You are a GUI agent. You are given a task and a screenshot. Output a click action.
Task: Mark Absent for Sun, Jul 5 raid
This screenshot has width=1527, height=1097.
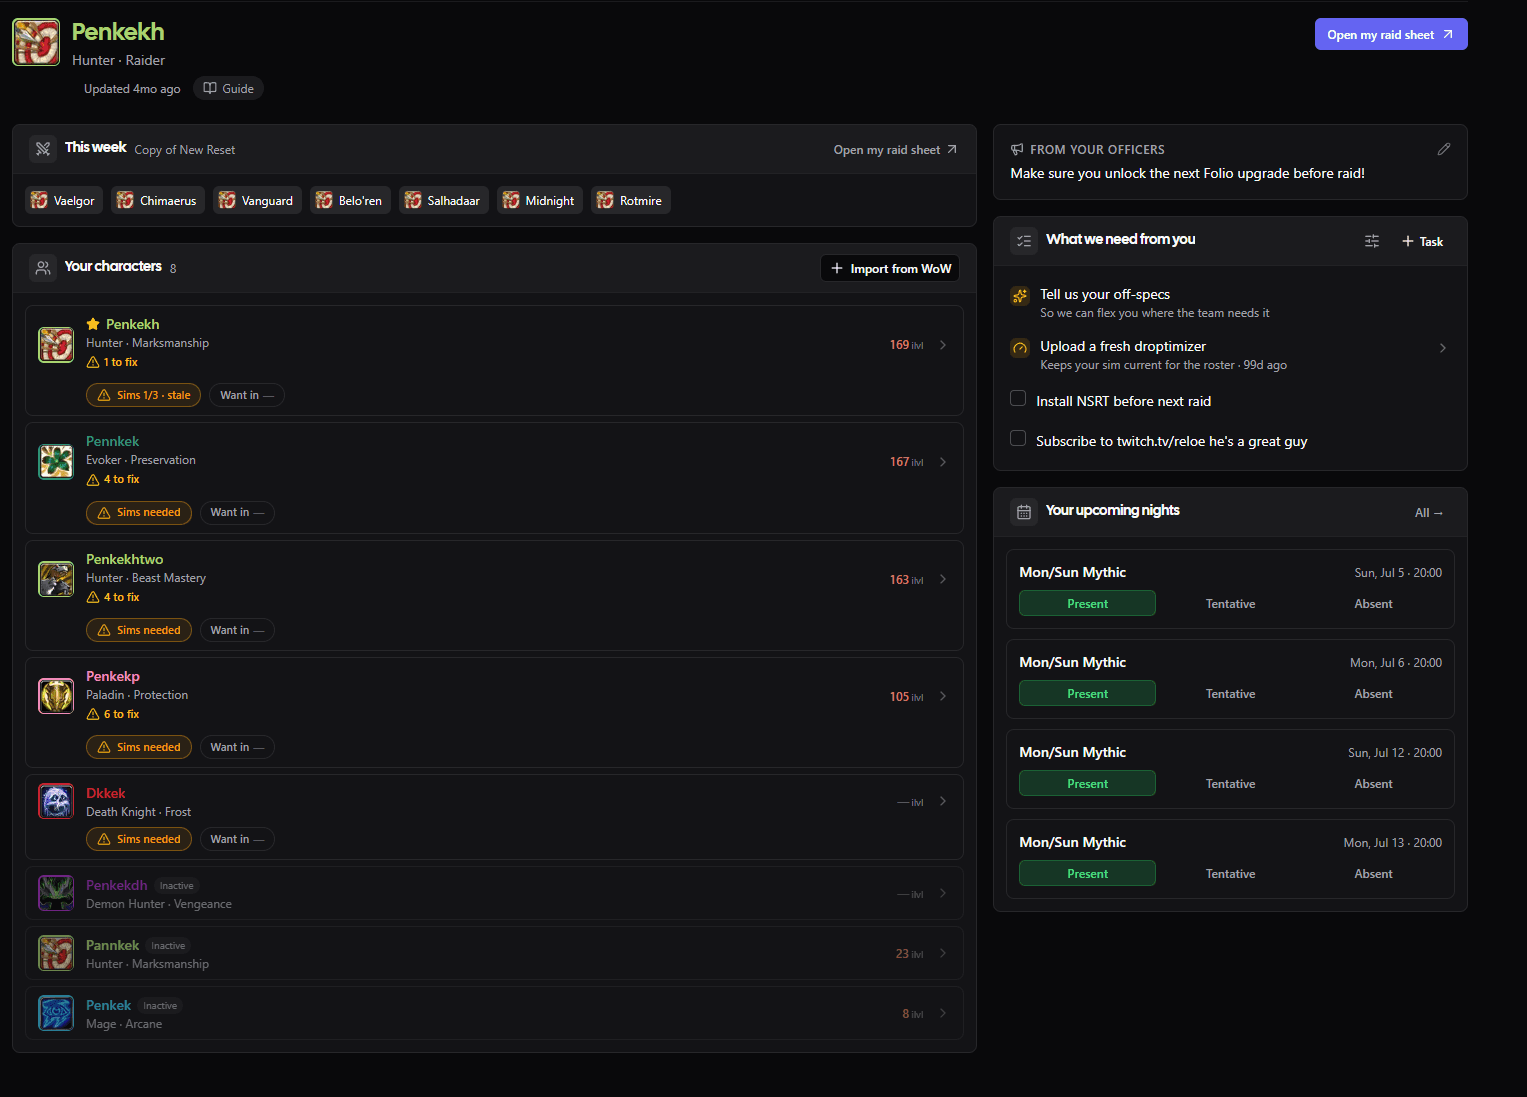(1373, 603)
